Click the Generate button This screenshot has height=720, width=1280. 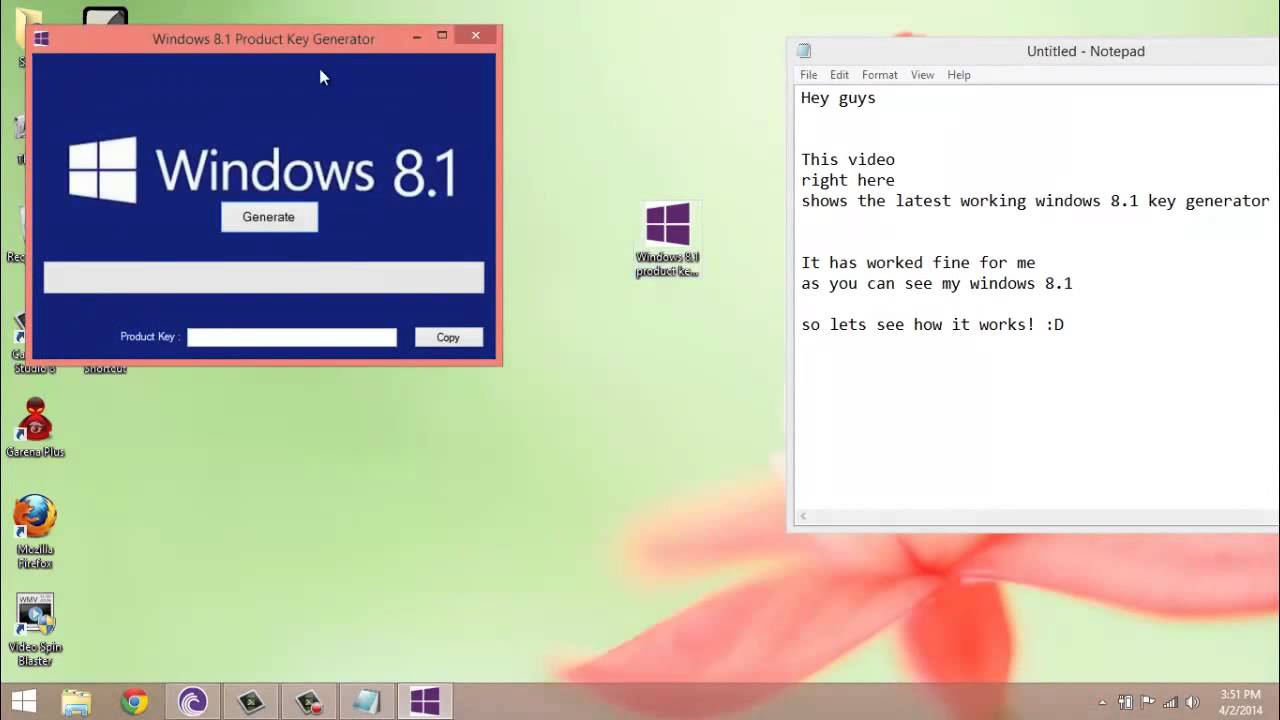269,217
